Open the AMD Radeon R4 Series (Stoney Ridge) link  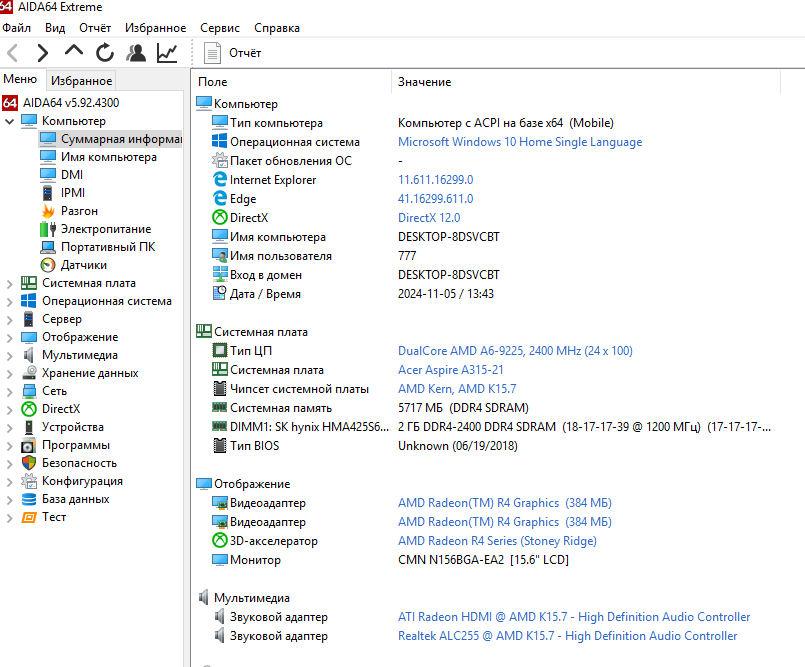coord(497,541)
